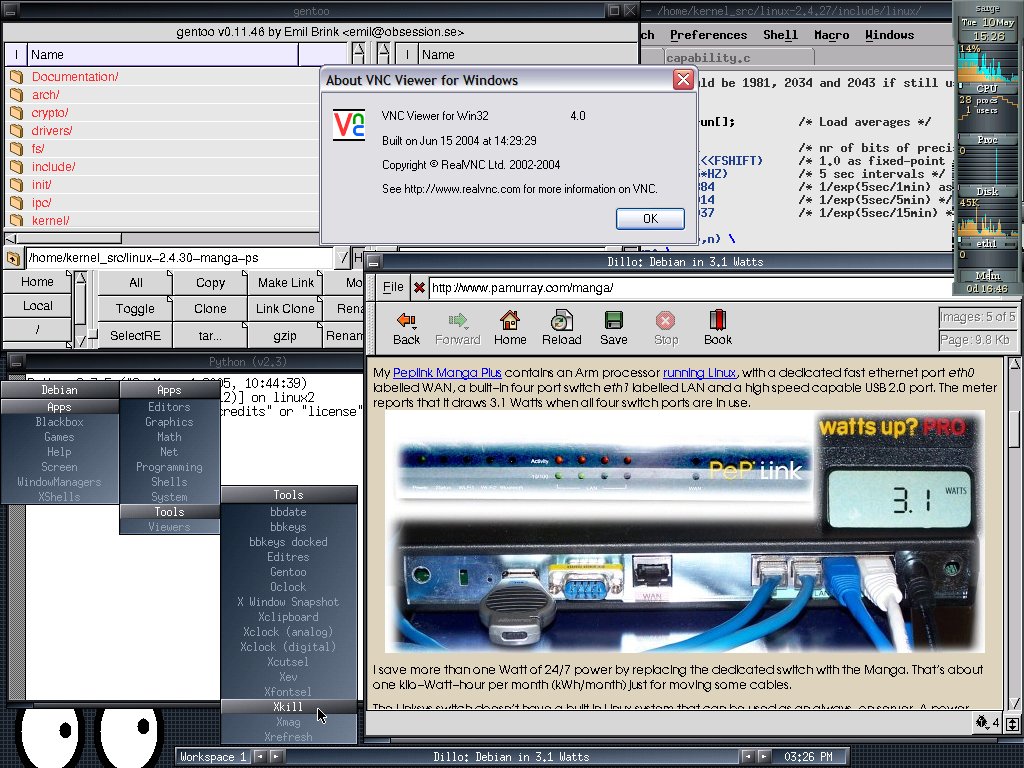Switch to the capability.c tab

[738, 57]
